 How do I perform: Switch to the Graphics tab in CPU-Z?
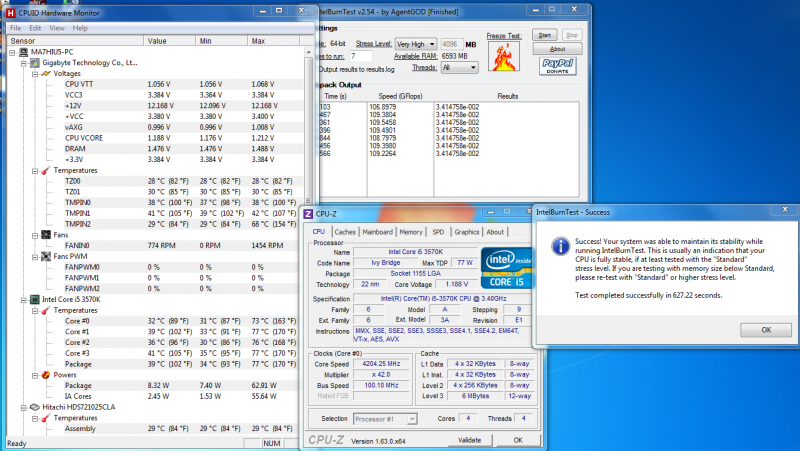tap(467, 232)
